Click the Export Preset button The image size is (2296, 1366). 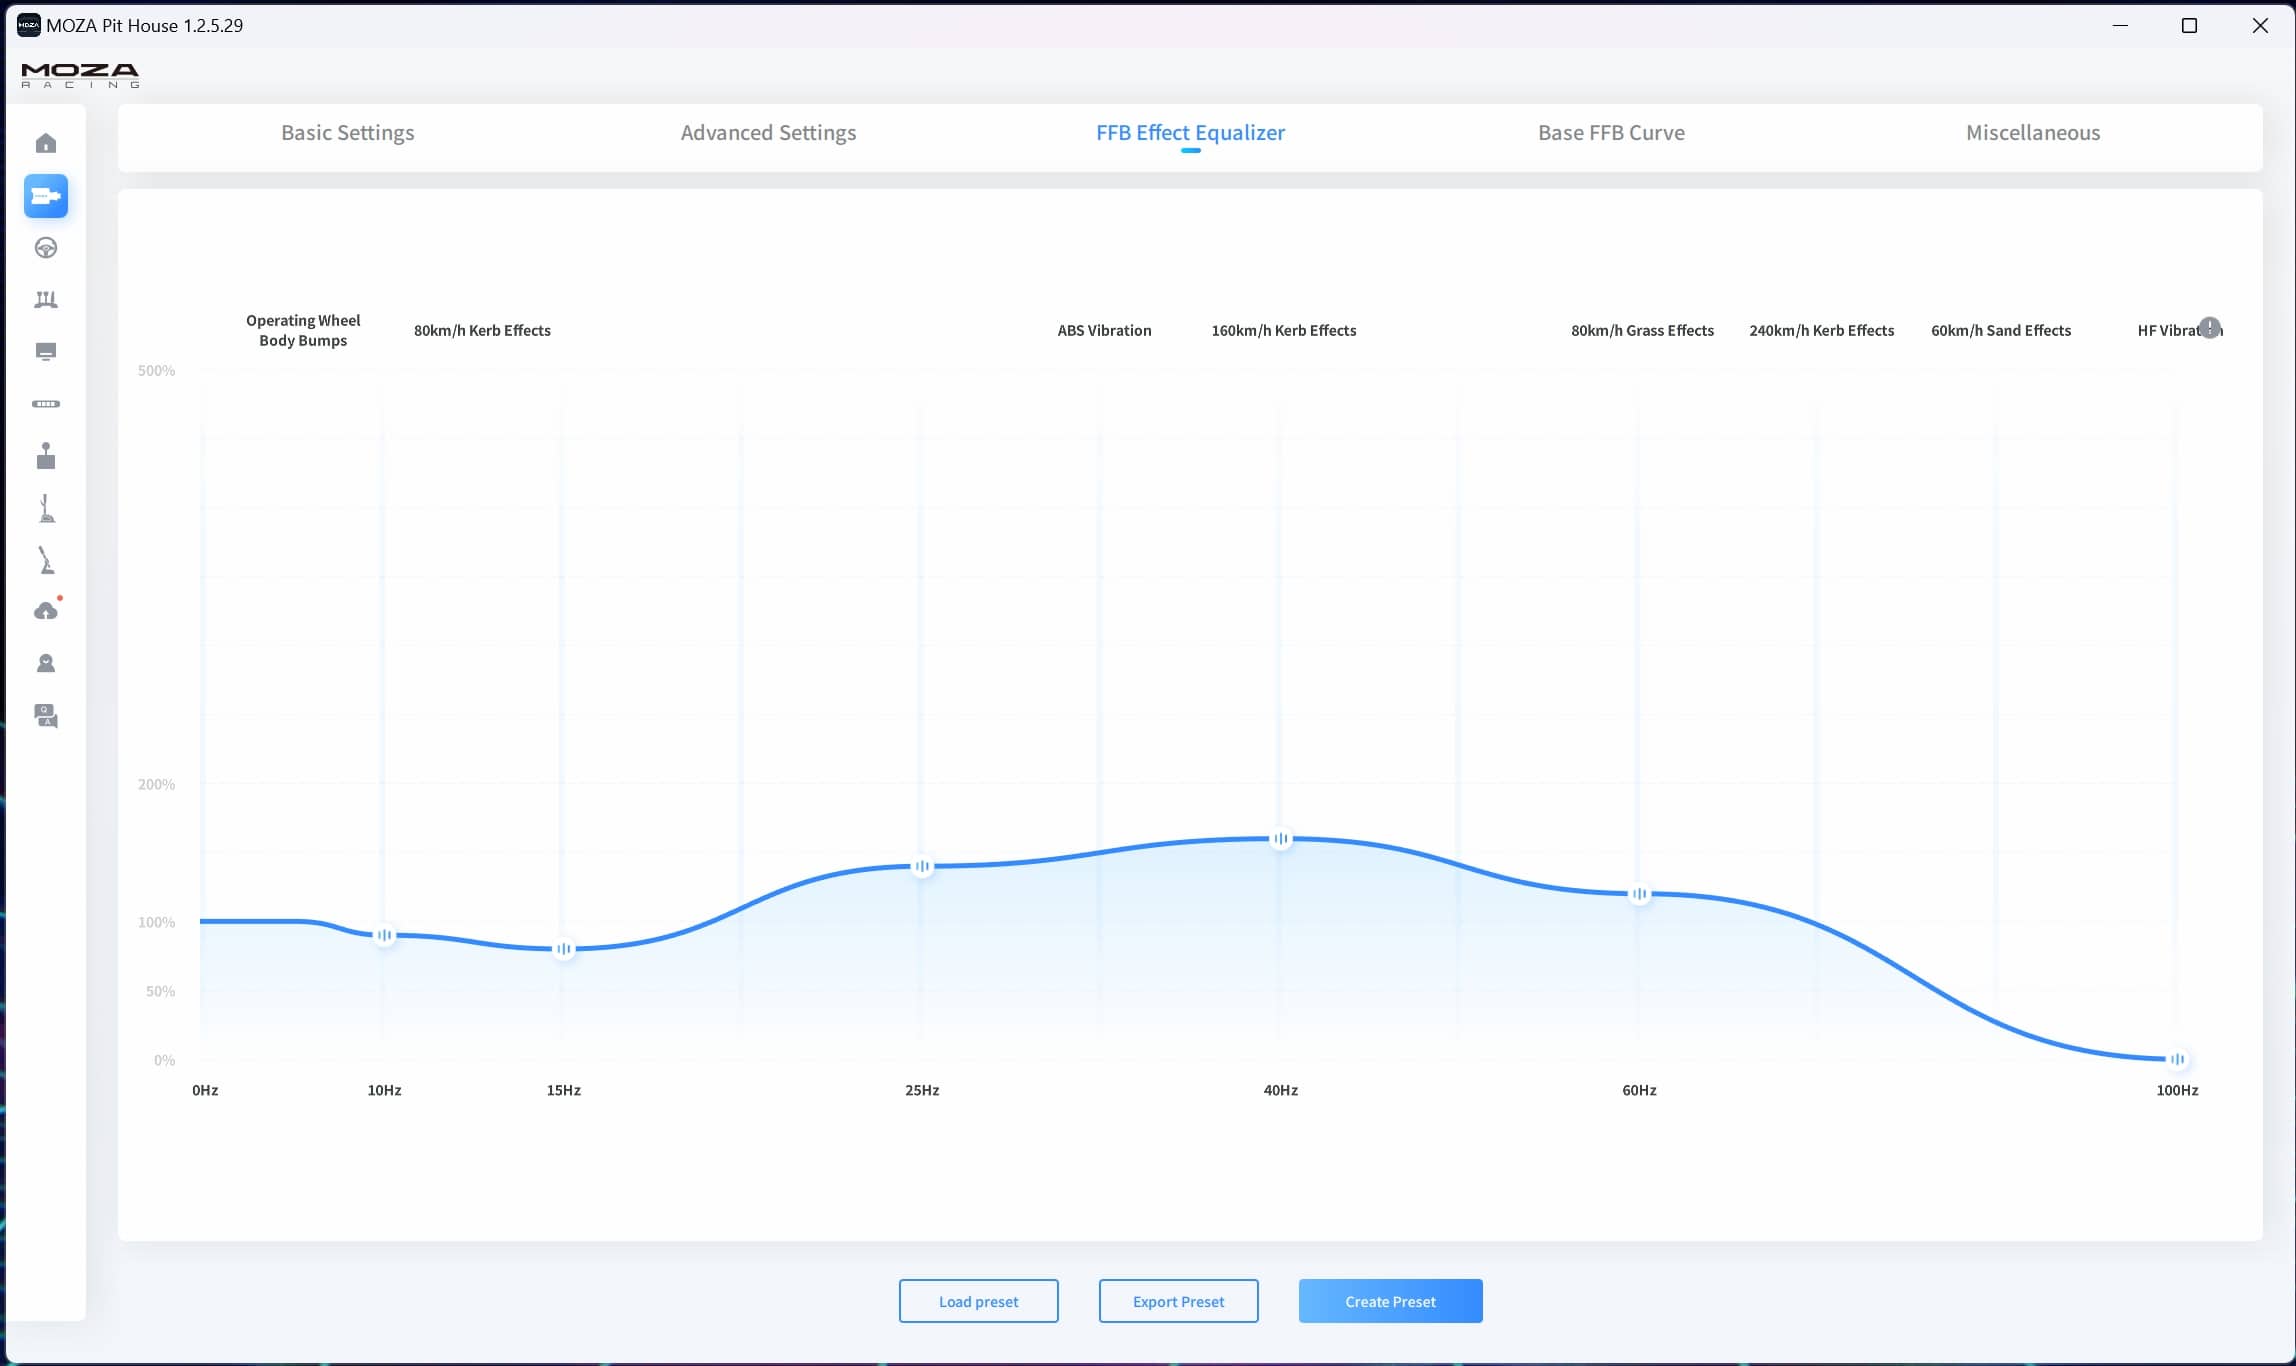pyautogui.click(x=1178, y=1301)
